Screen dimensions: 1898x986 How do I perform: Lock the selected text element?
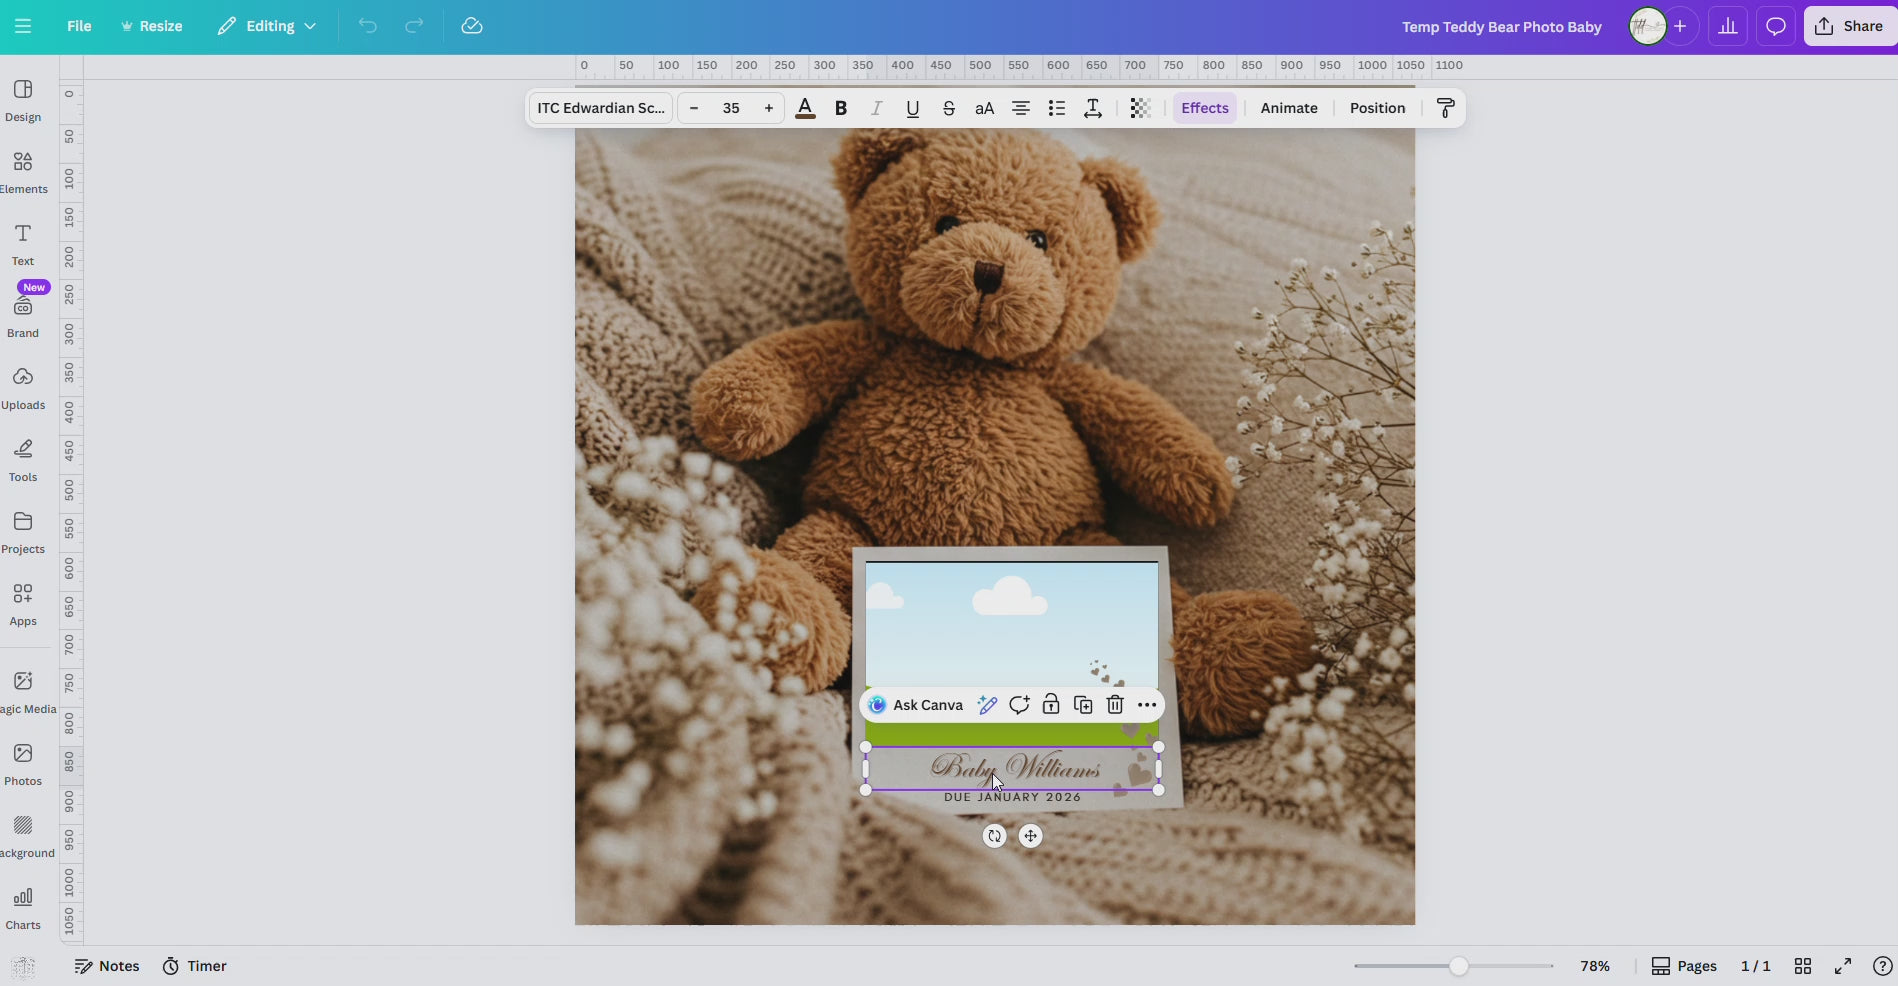point(1051,705)
